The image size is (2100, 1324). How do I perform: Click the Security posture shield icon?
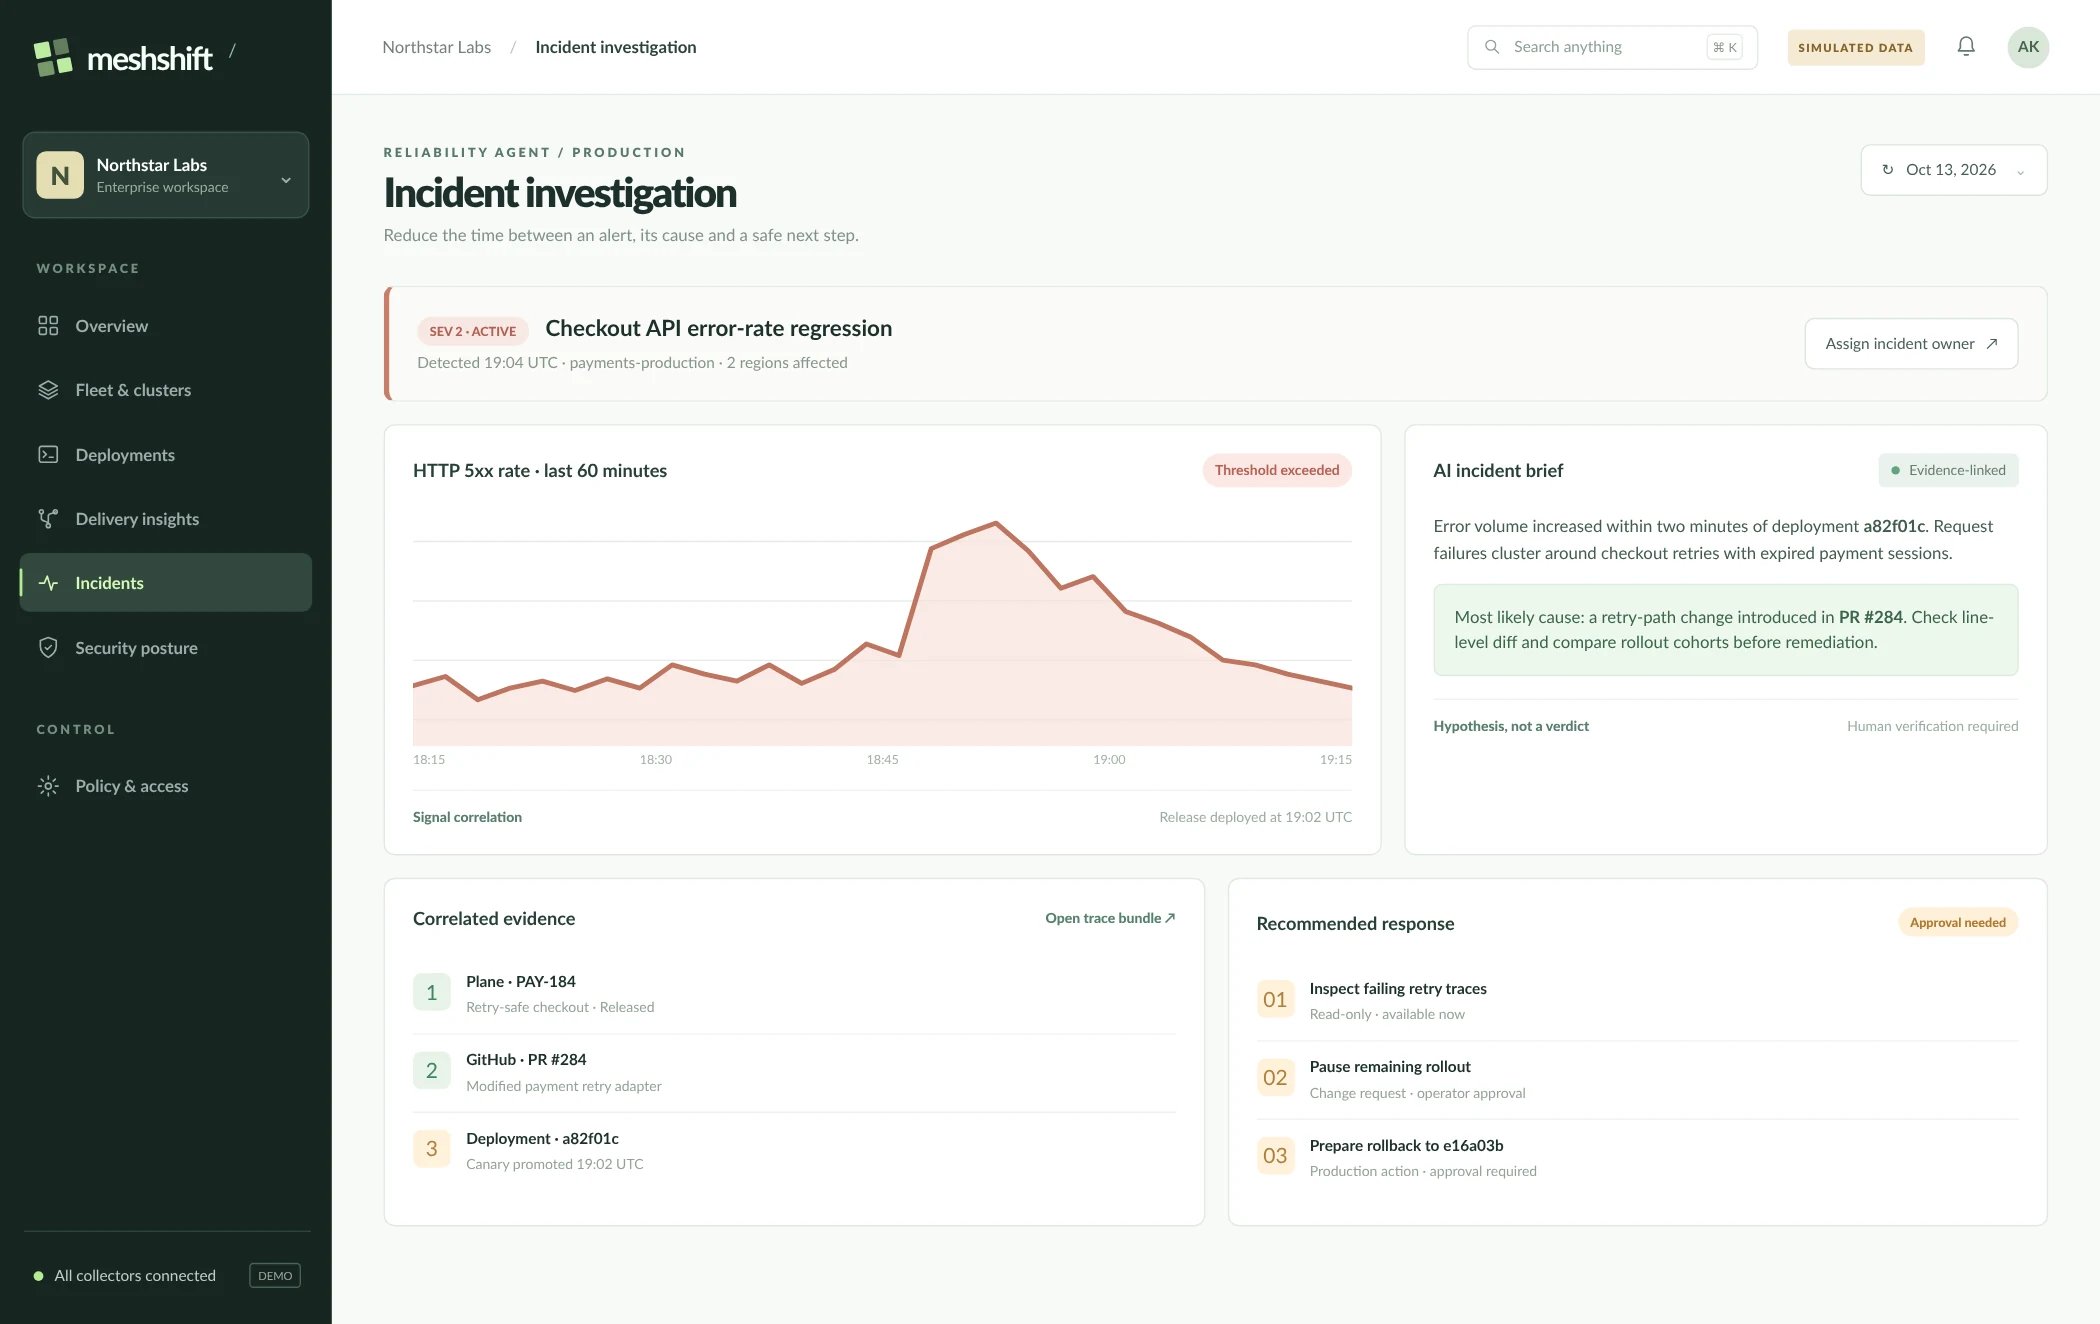(x=48, y=648)
